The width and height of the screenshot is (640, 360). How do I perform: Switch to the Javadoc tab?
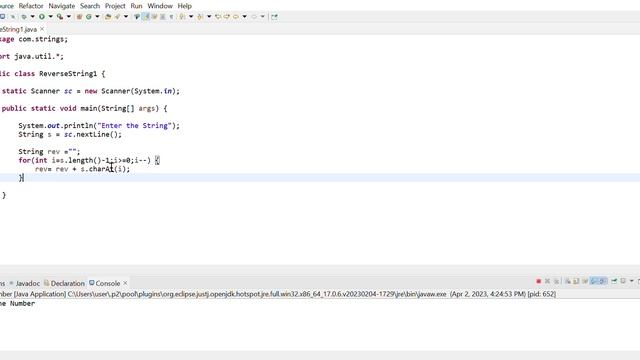[x=24, y=283]
